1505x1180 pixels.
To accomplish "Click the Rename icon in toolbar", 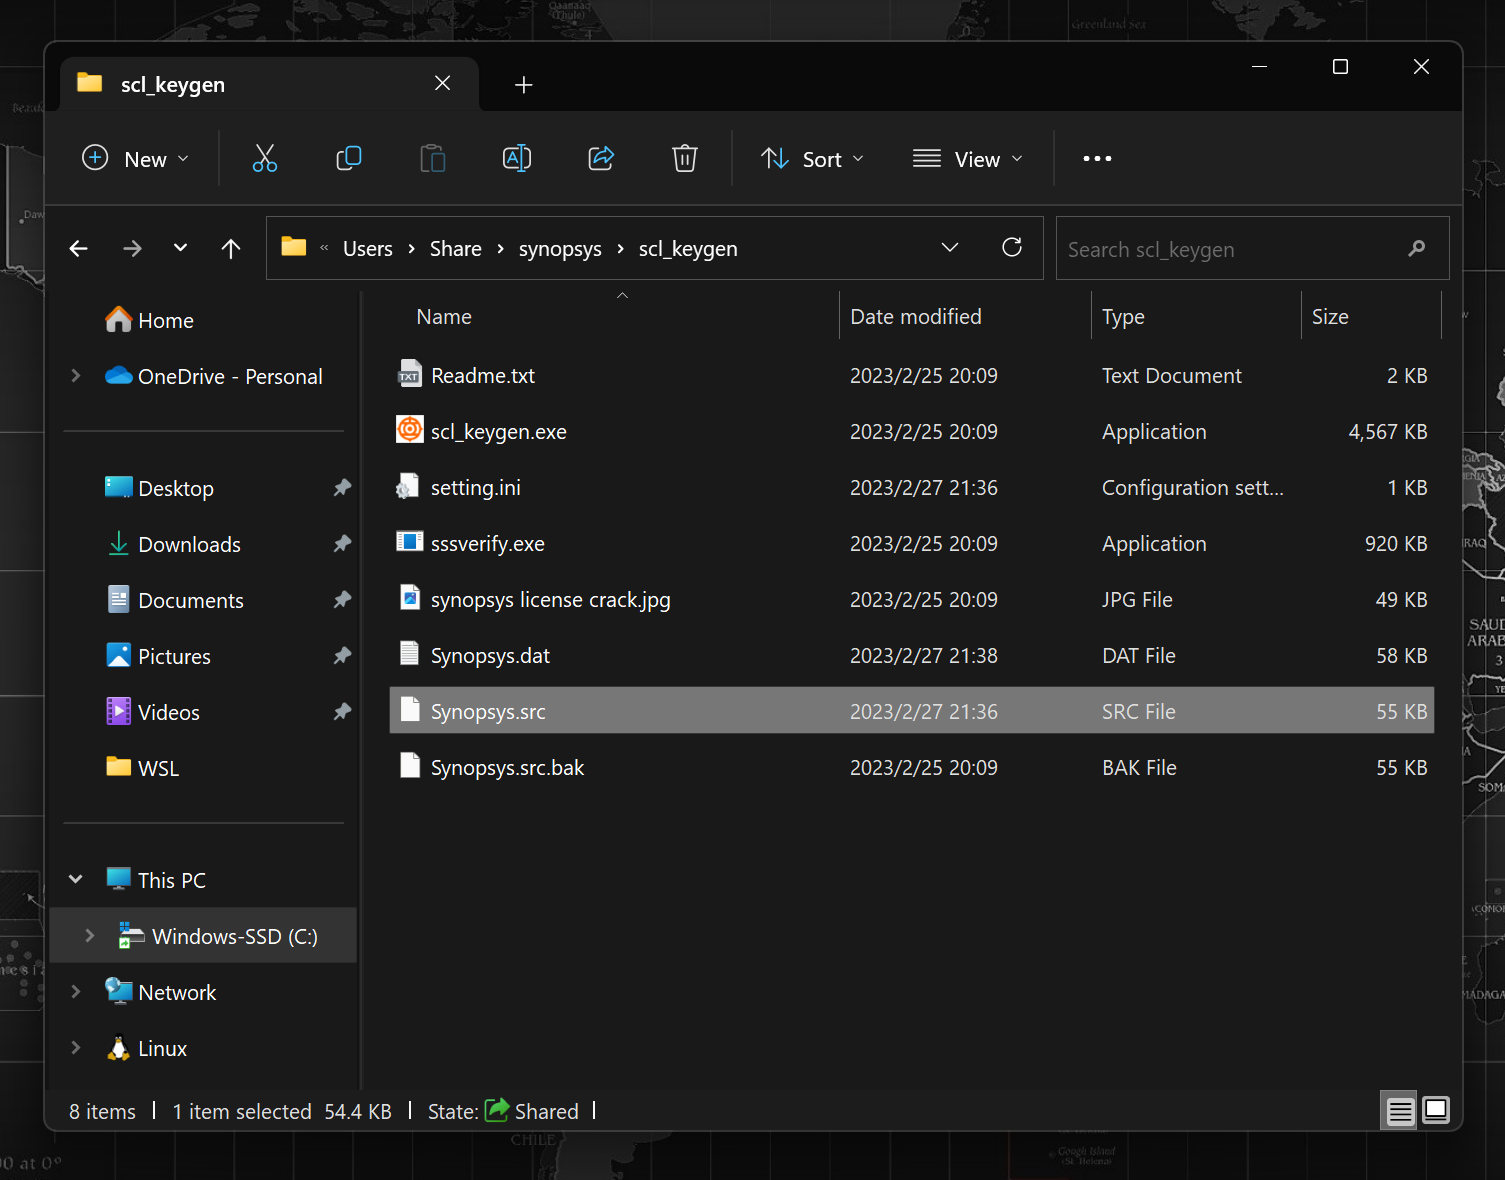I will point(517,158).
